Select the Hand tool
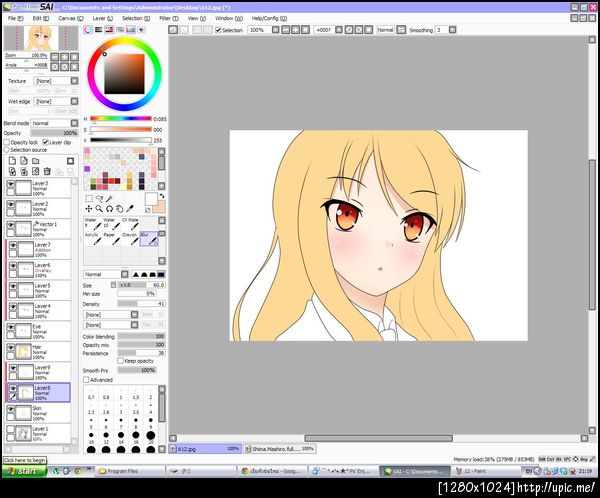Screen dimensions: 600x498 click(x=119, y=209)
